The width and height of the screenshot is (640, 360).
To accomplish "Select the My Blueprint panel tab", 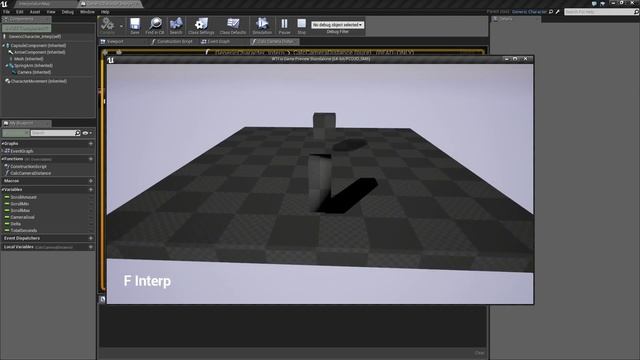I will click(26, 123).
